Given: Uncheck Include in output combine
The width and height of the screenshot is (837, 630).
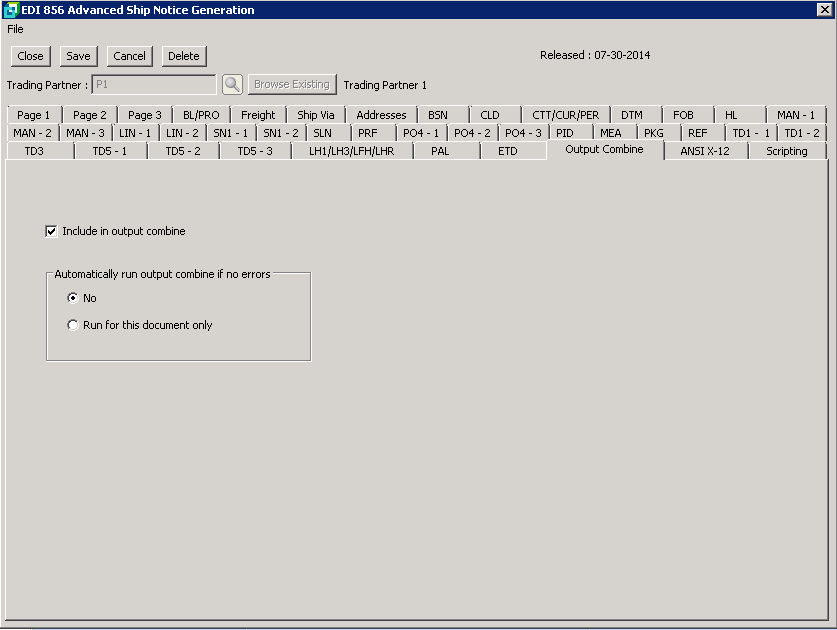Looking at the screenshot, I should [x=51, y=231].
